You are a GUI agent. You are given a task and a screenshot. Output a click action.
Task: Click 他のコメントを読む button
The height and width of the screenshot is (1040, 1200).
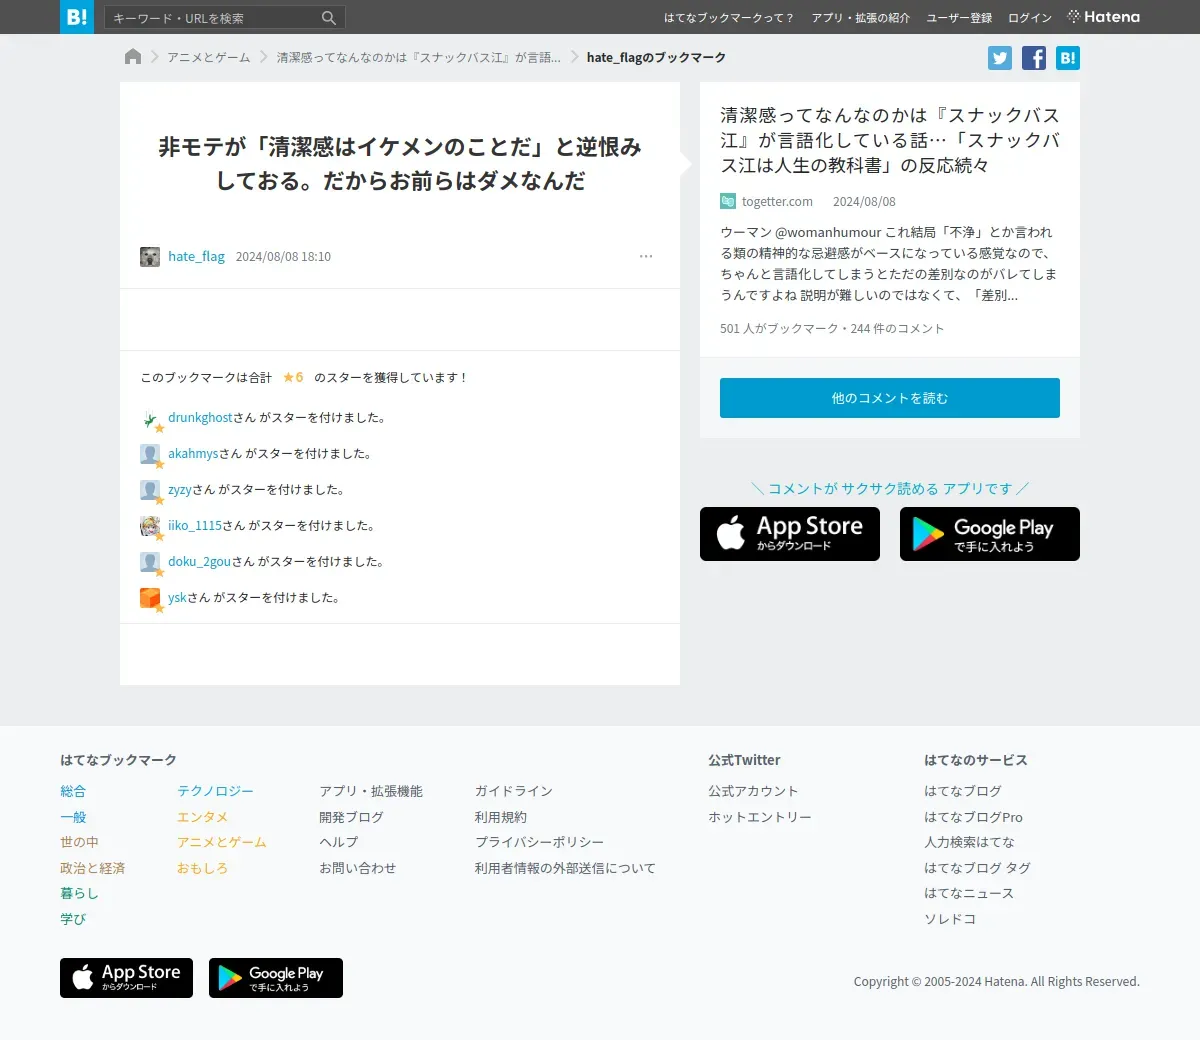click(x=890, y=398)
